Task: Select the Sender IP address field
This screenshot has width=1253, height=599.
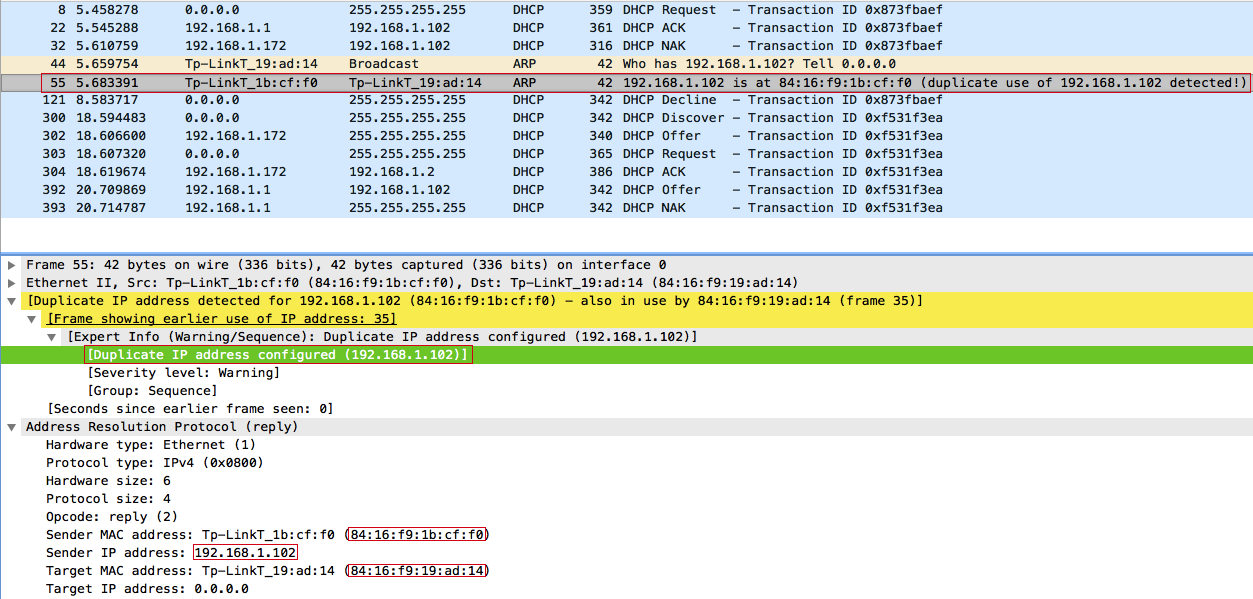Action: coord(172,553)
